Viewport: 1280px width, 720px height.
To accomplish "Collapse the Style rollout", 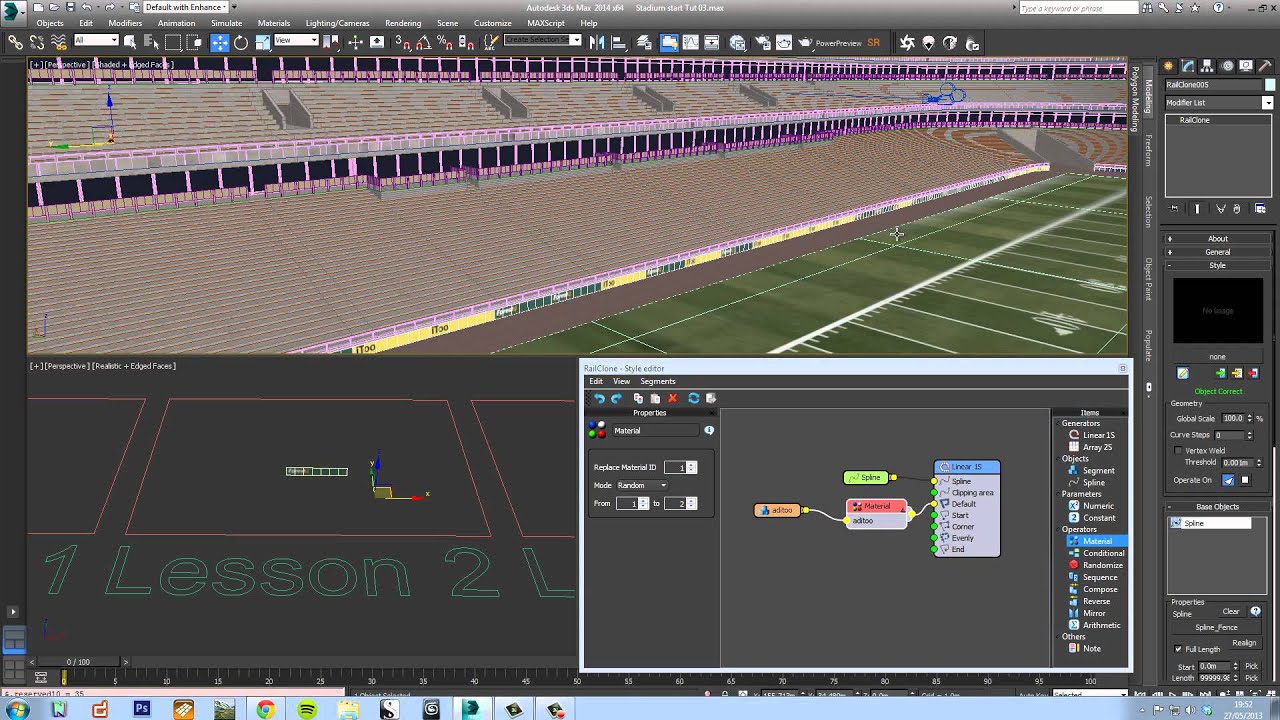I will point(1218,265).
